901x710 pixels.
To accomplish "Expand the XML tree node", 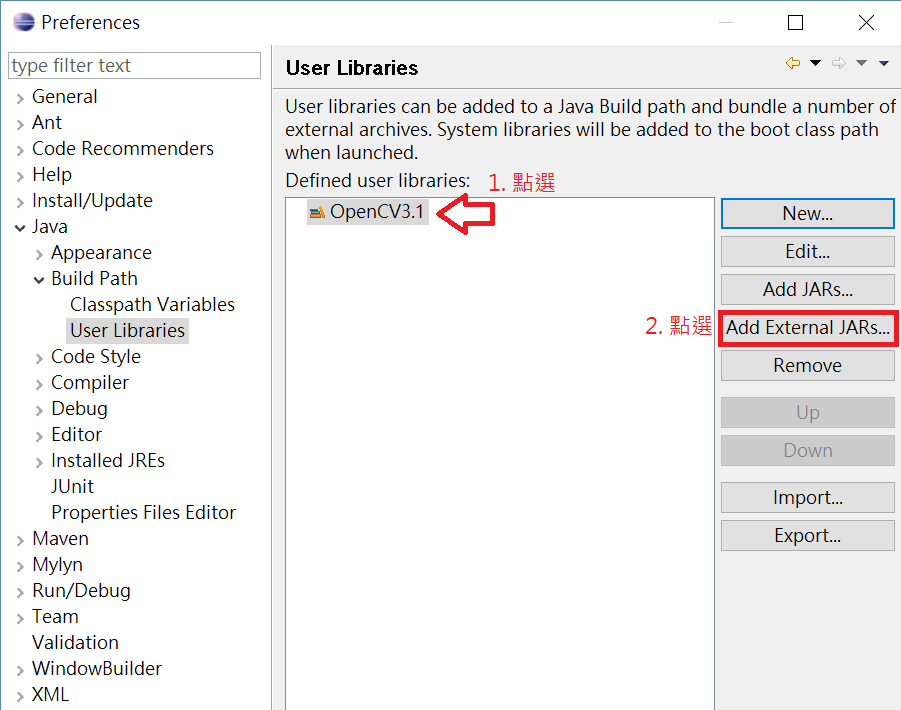I will click(x=20, y=696).
